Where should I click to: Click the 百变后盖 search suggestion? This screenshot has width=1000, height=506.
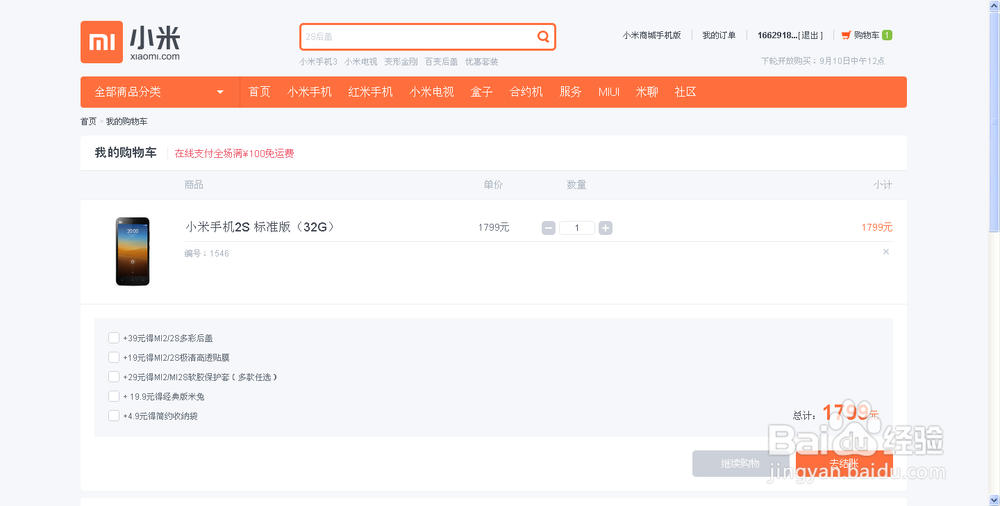(x=441, y=62)
